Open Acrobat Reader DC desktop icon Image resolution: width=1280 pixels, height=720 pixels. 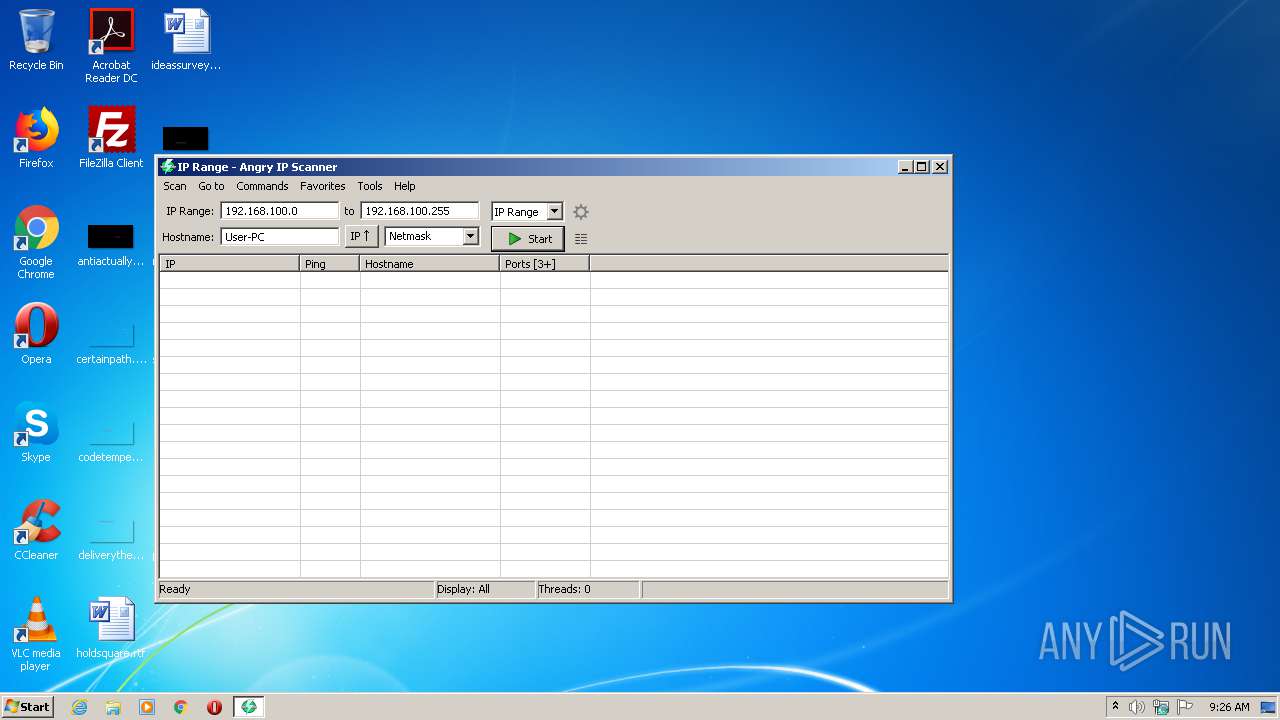[x=111, y=46]
